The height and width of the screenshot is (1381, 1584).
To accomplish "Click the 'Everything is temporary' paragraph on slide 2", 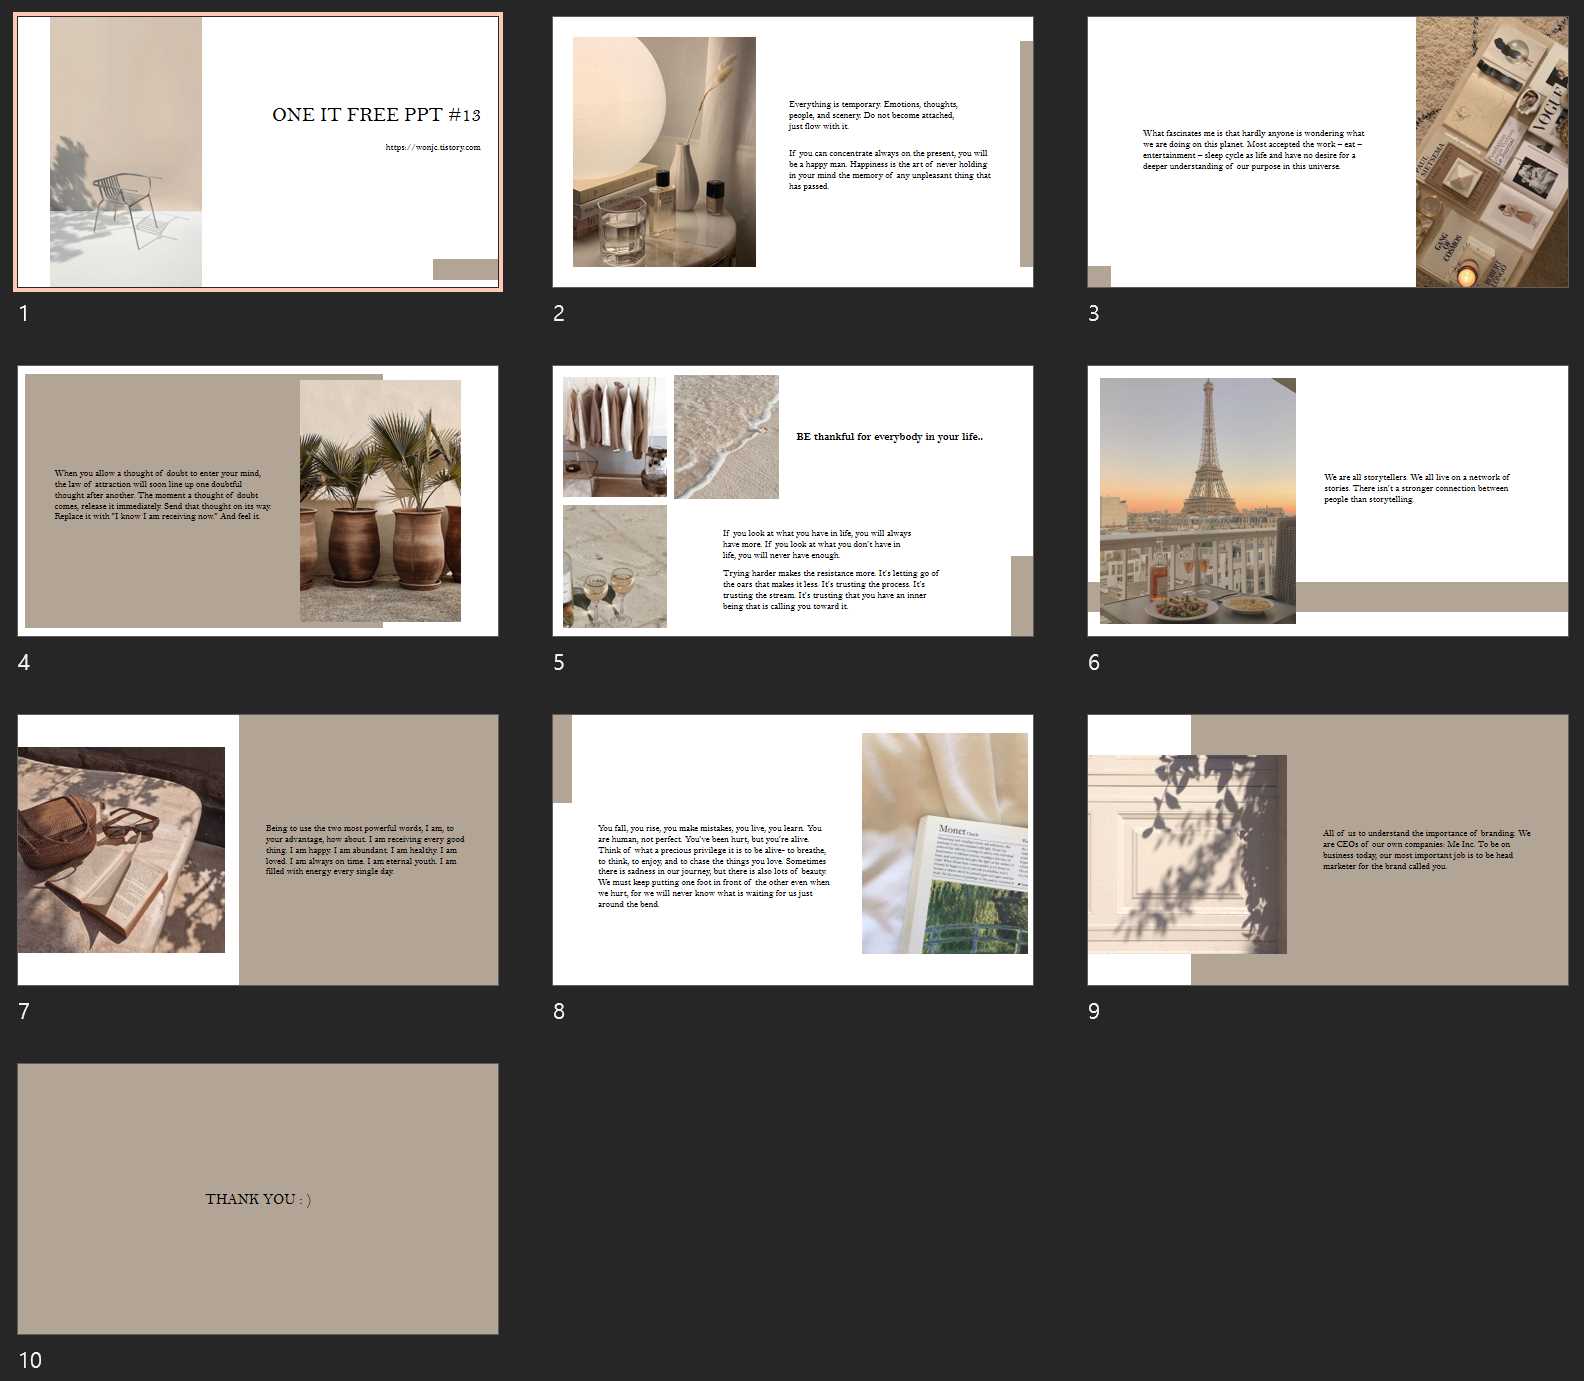I will (873, 115).
